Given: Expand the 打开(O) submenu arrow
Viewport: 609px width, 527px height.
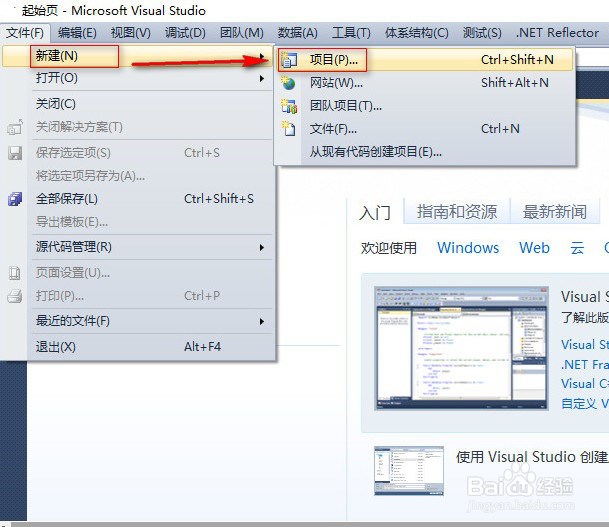Looking at the screenshot, I should click(262, 78).
